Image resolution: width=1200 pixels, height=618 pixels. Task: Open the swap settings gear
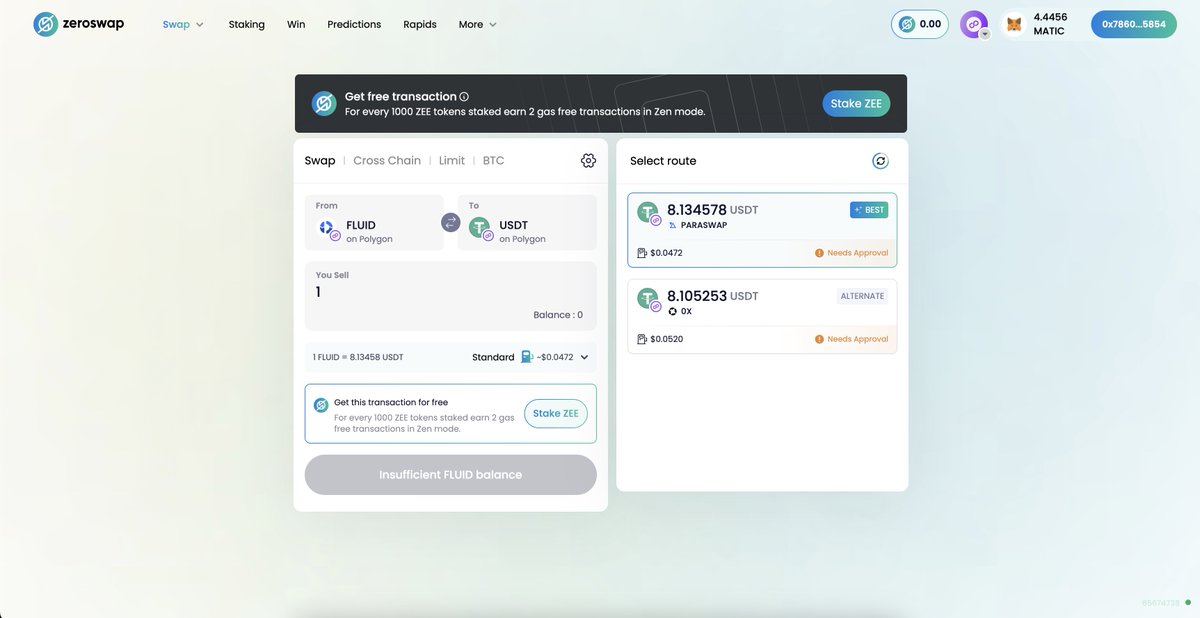point(588,161)
